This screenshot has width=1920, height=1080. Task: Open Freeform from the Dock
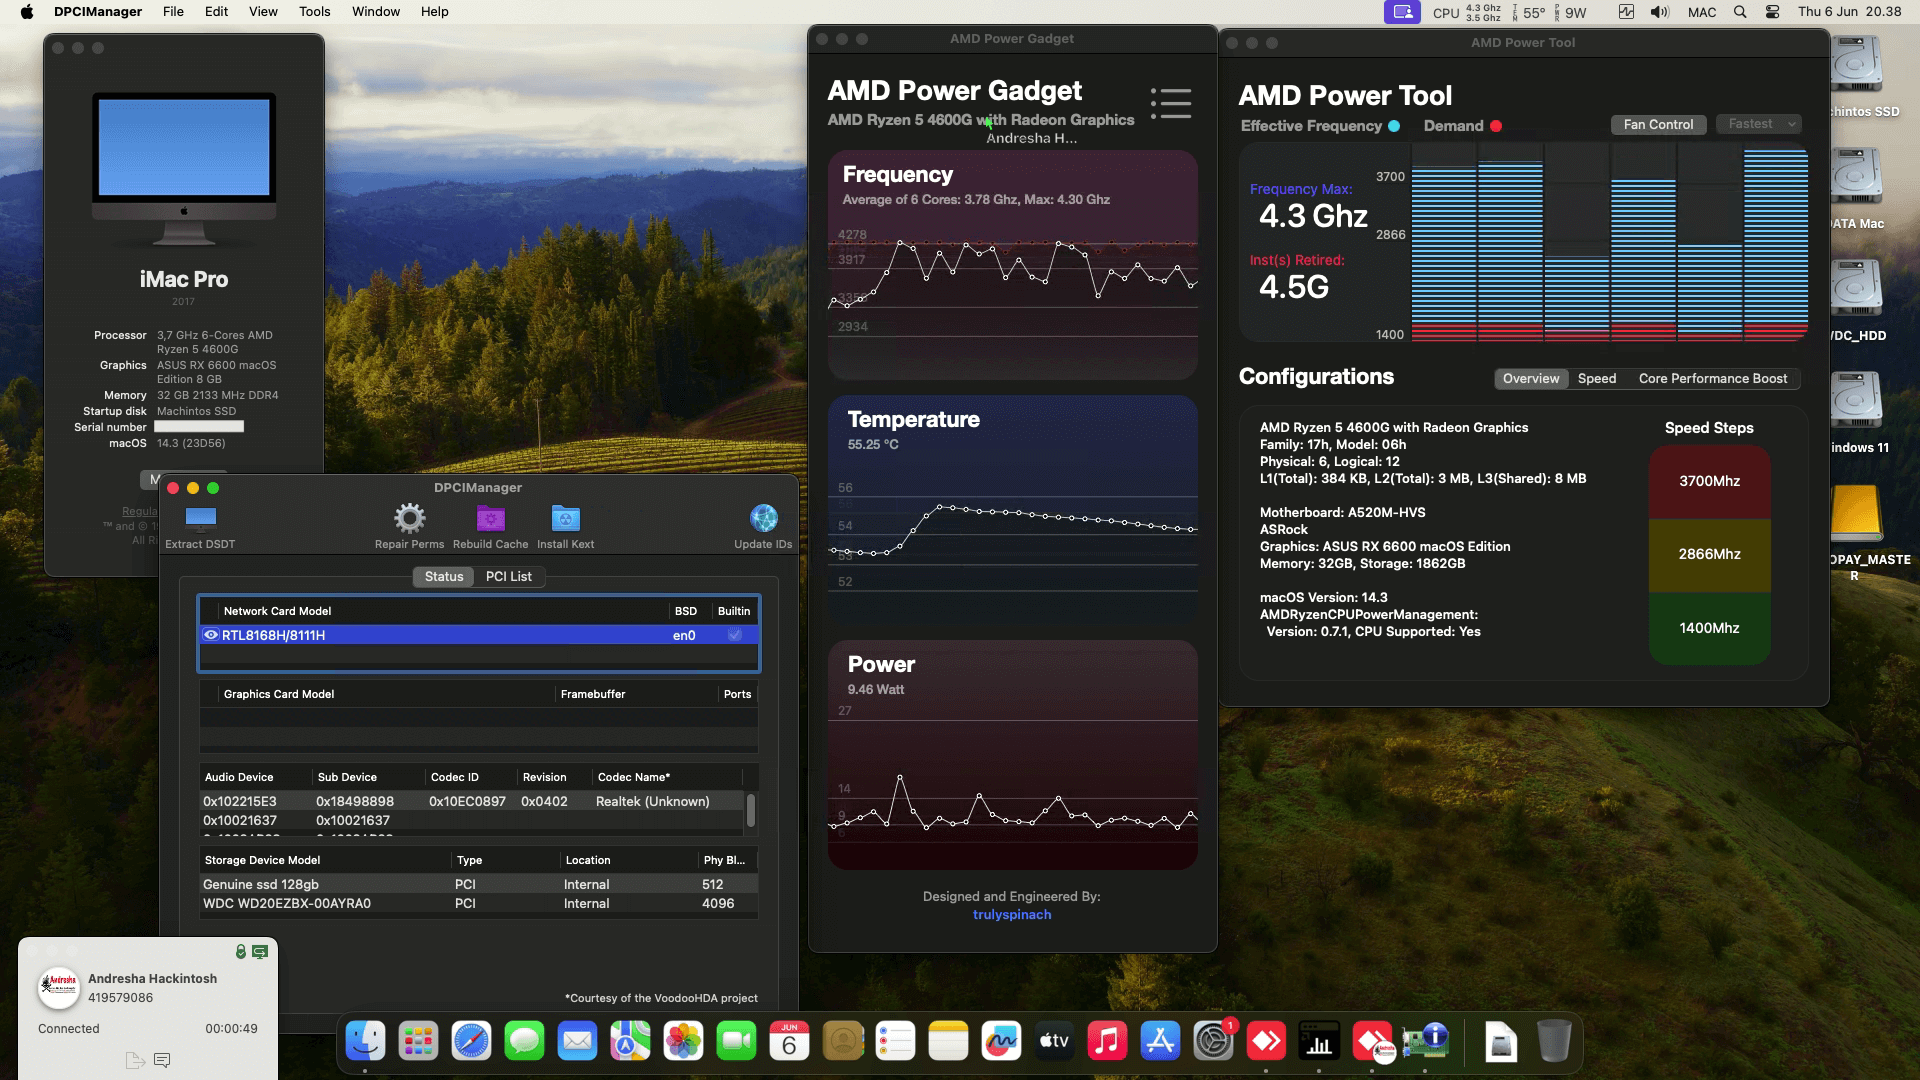click(x=1001, y=1042)
